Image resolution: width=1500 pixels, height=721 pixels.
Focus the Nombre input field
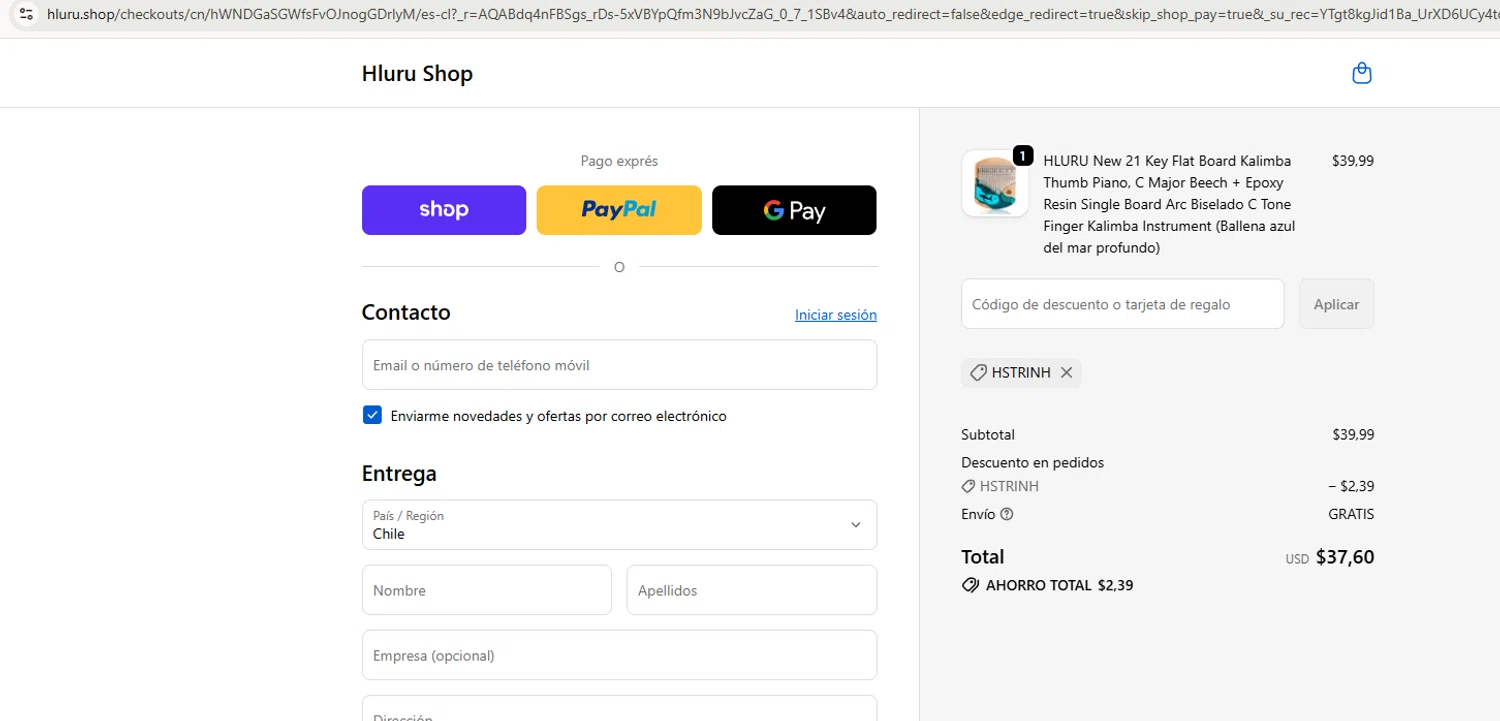[487, 590]
